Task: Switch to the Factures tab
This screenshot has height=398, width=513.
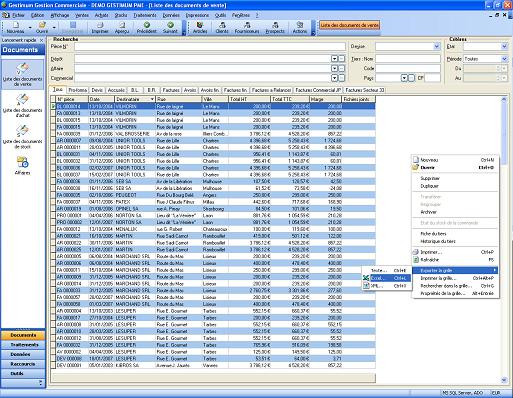Action: point(171,90)
